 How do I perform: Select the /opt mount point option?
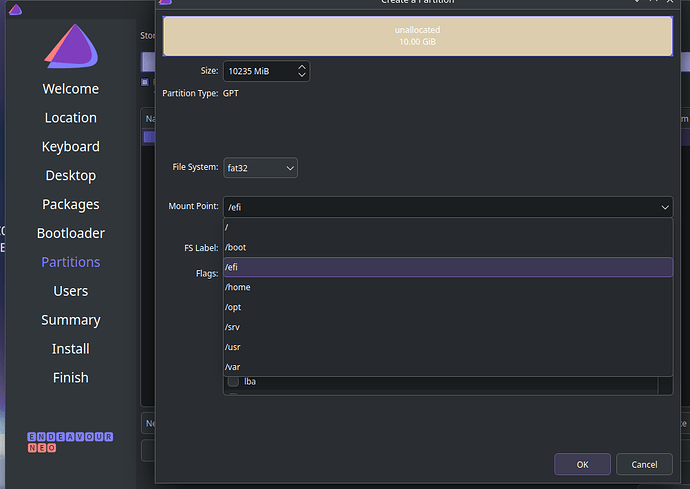(x=448, y=307)
